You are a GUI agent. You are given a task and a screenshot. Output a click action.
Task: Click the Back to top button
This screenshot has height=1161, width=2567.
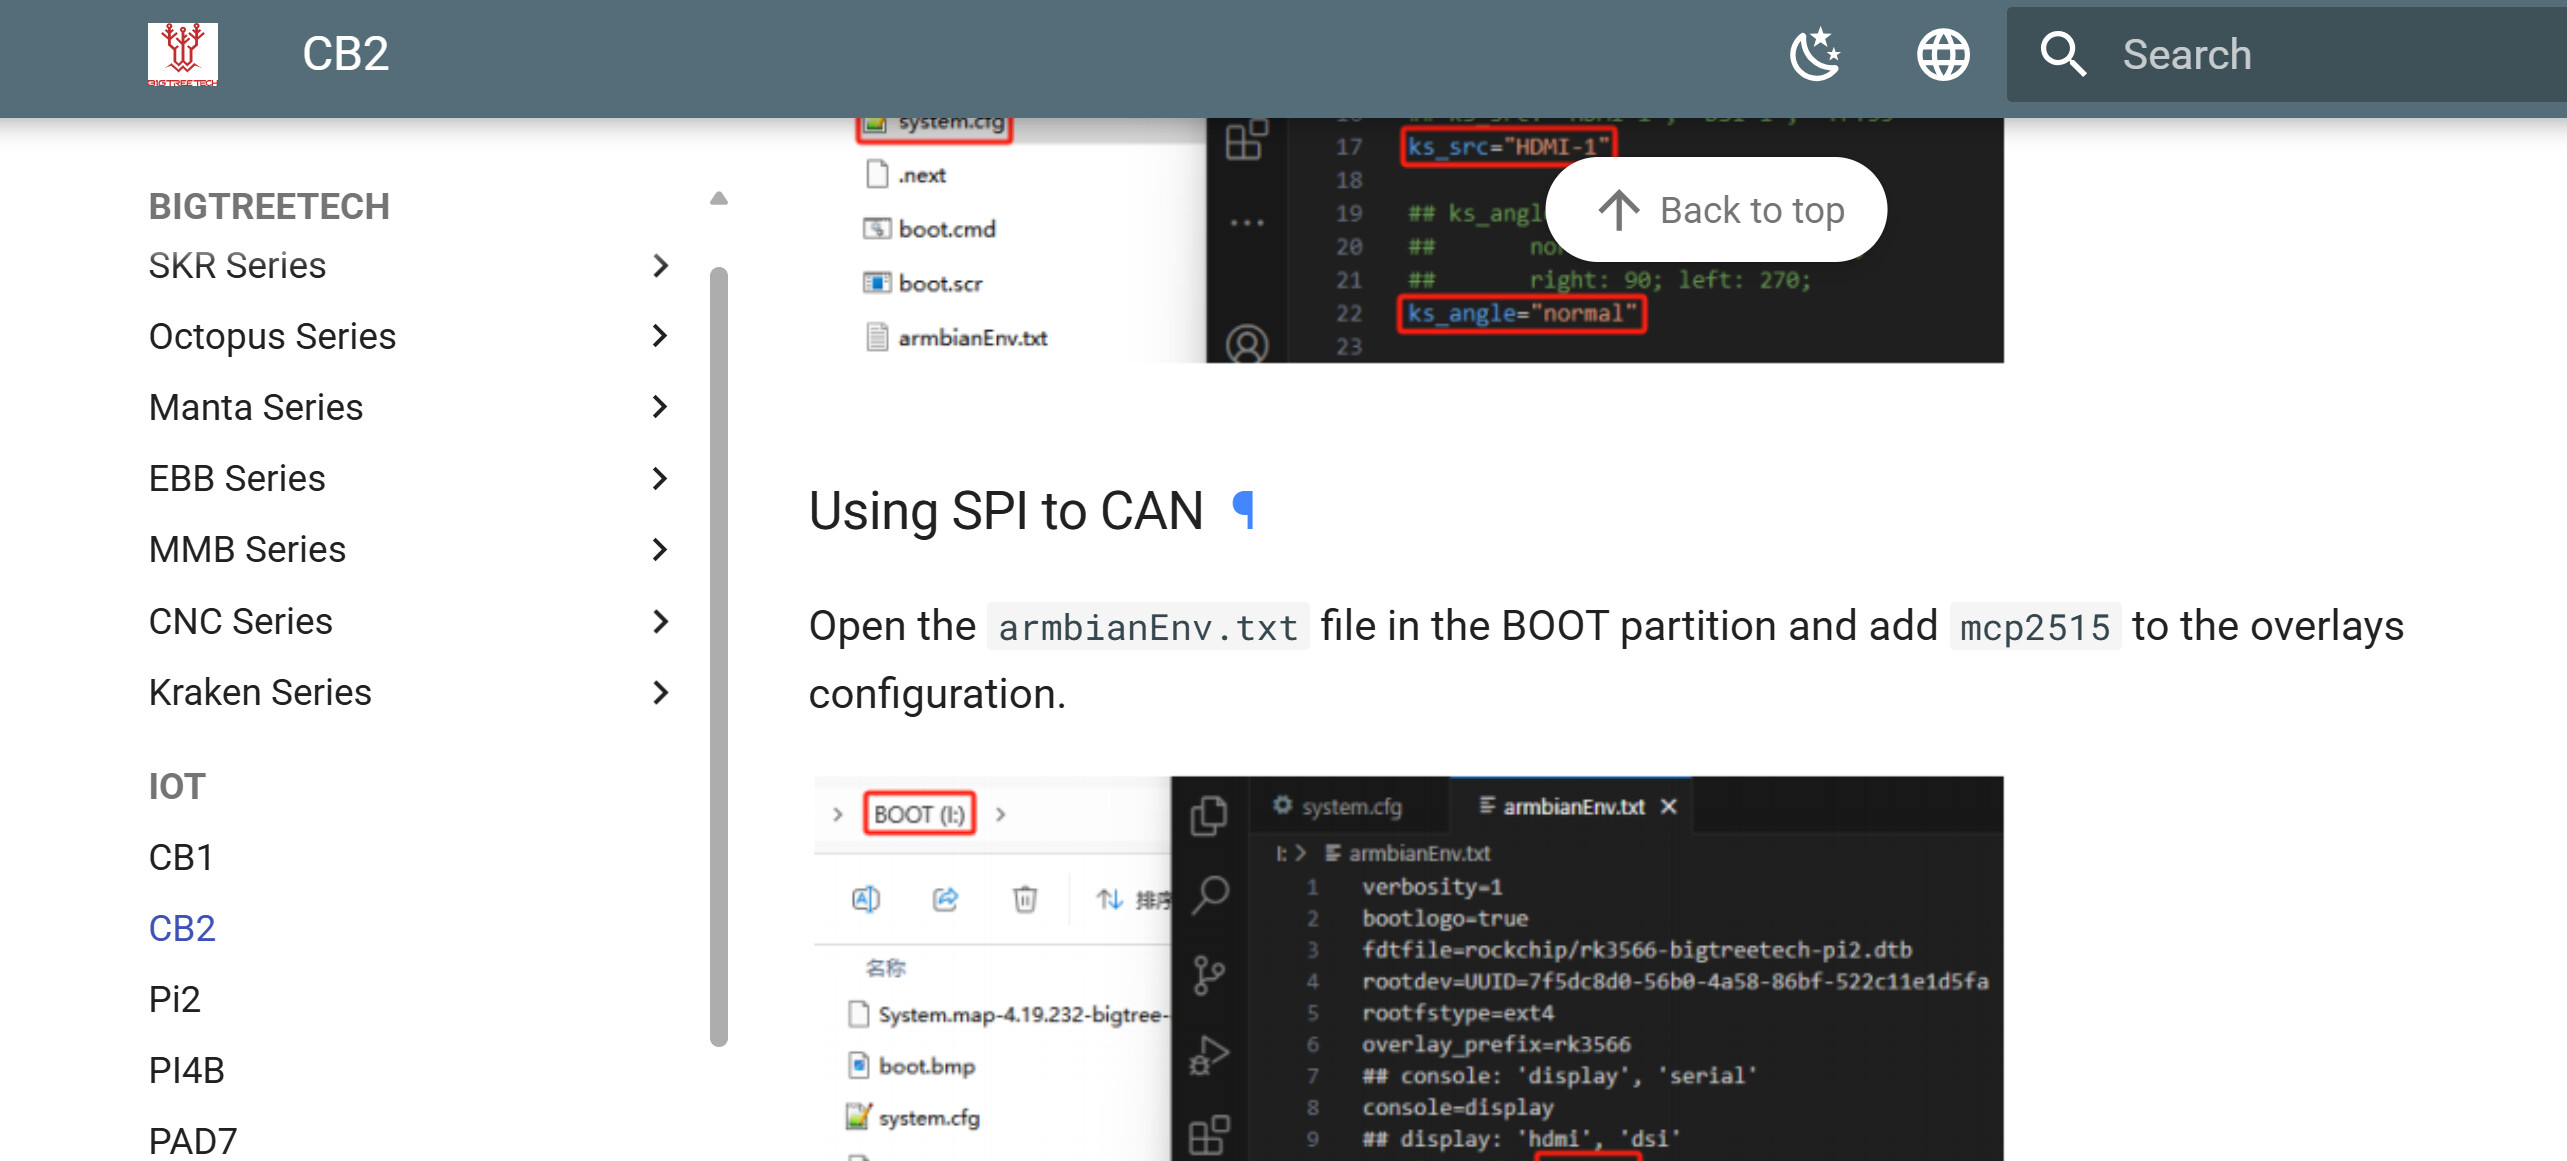[x=1716, y=210]
